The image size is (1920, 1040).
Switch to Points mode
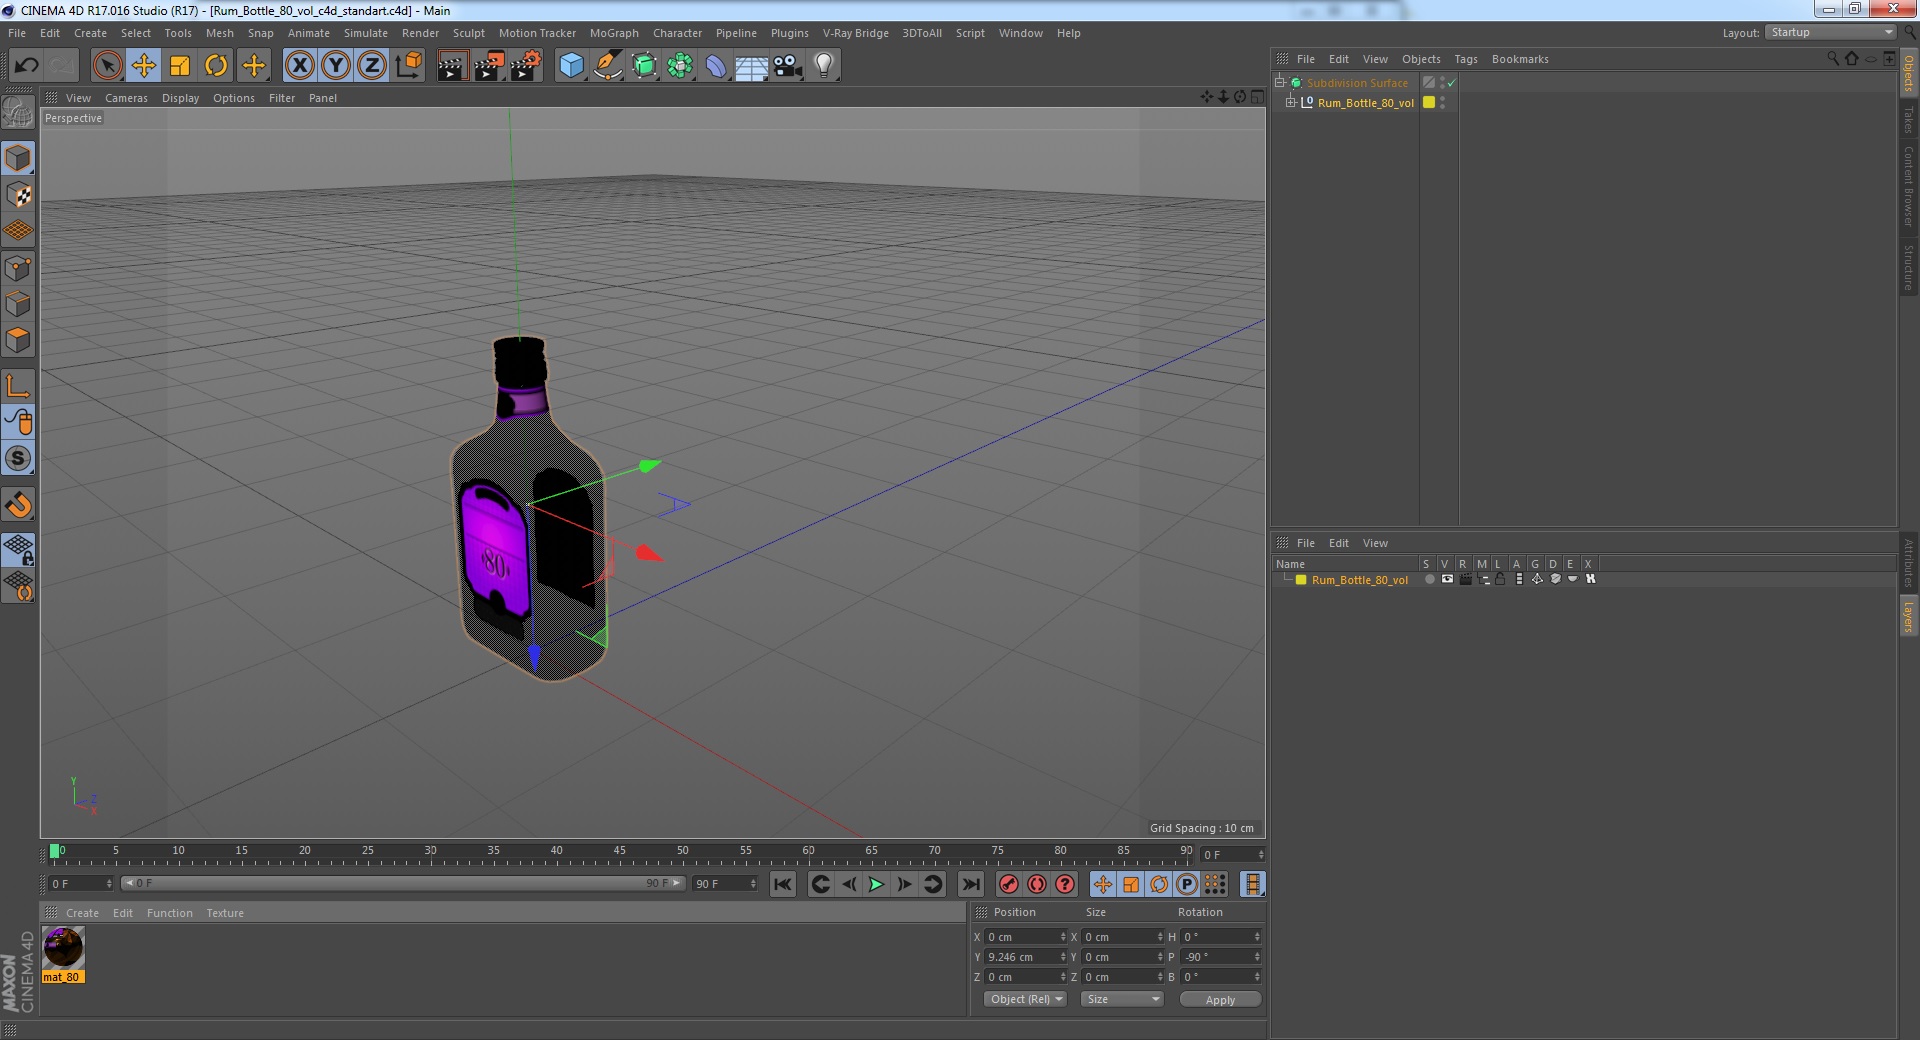18,267
